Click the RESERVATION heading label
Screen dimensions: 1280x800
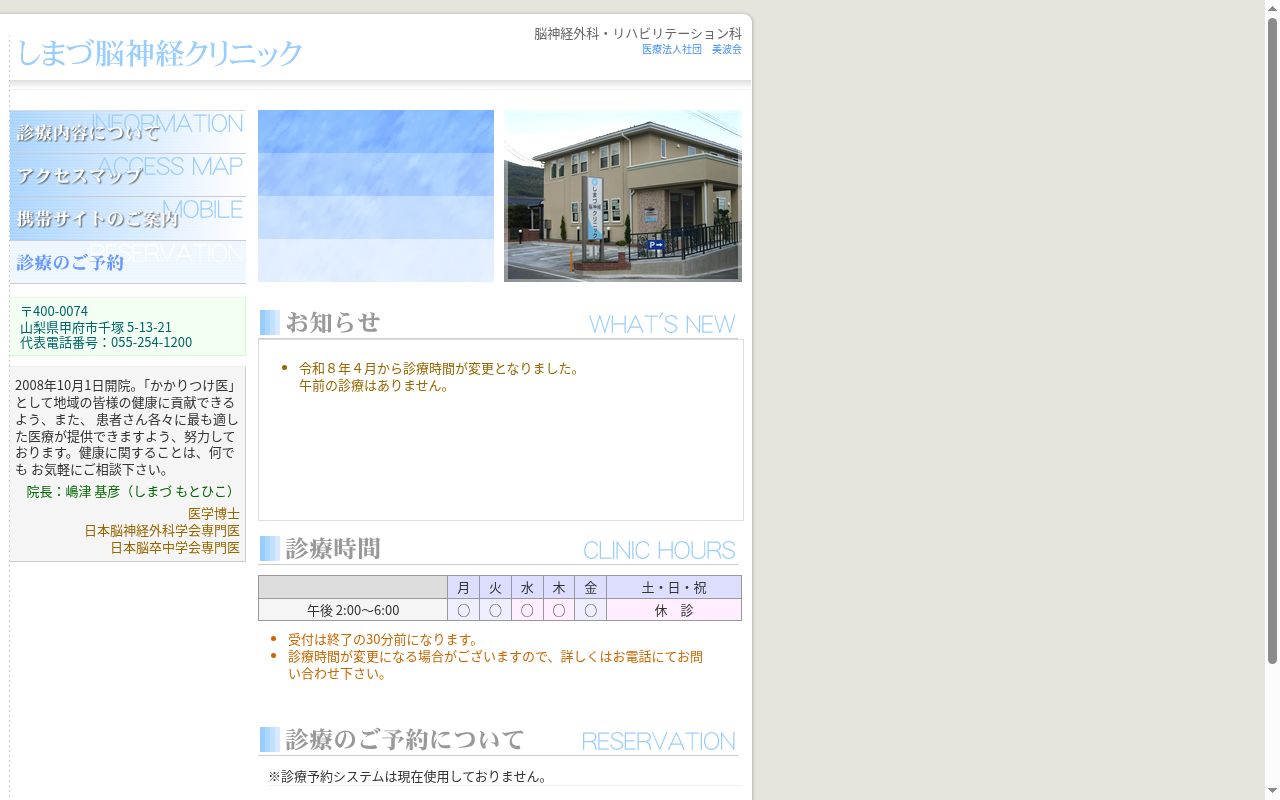click(x=658, y=741)
